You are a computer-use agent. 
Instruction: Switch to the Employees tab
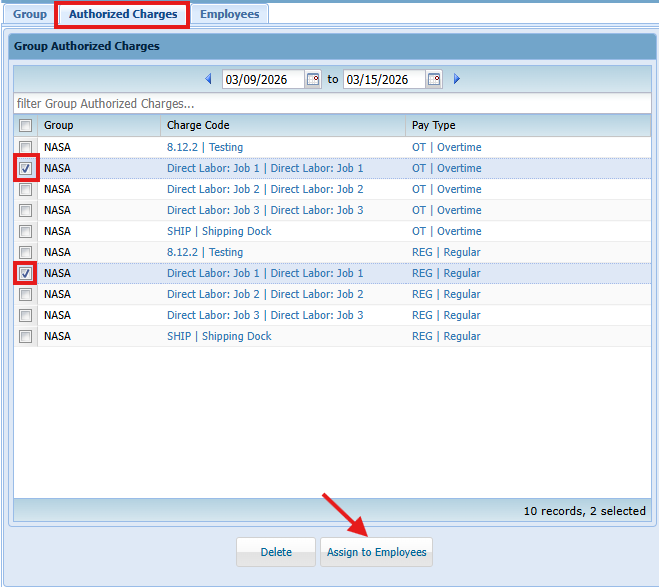coord(229,14)
